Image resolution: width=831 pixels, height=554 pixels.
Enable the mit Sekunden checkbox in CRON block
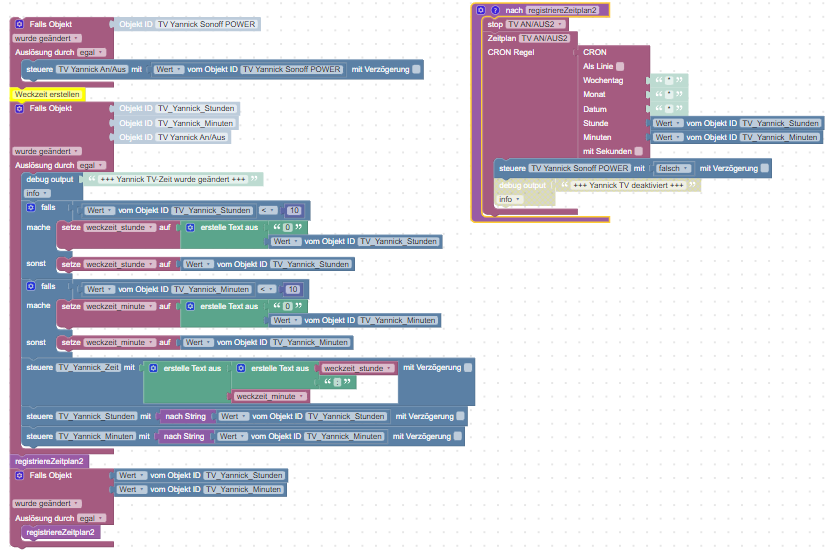pyautogui.click(x=639, y=151)
